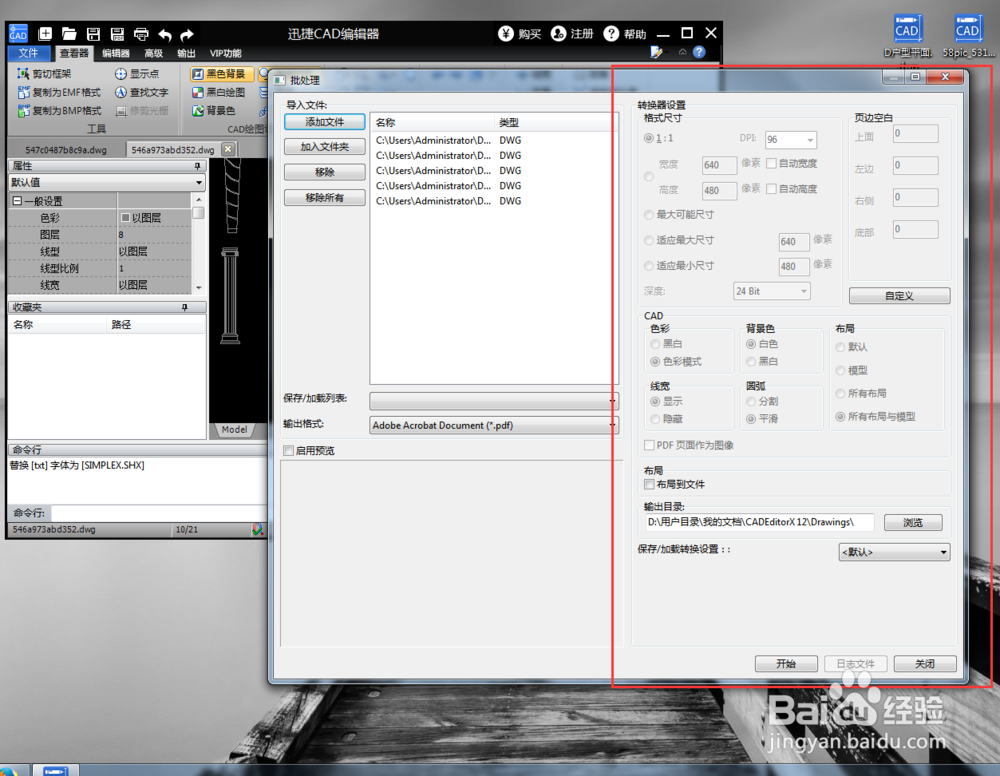Select 白色 background radio option
The image size is (1000, 776).
pos(751,344)
